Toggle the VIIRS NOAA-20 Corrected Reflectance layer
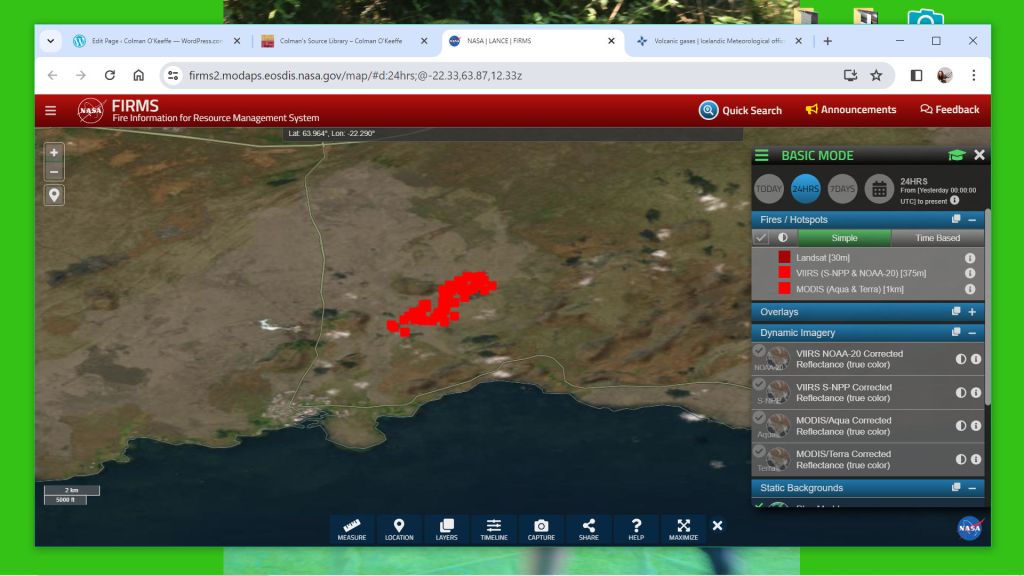Viewport: 1024px width, 576px height. pos(760,352)
